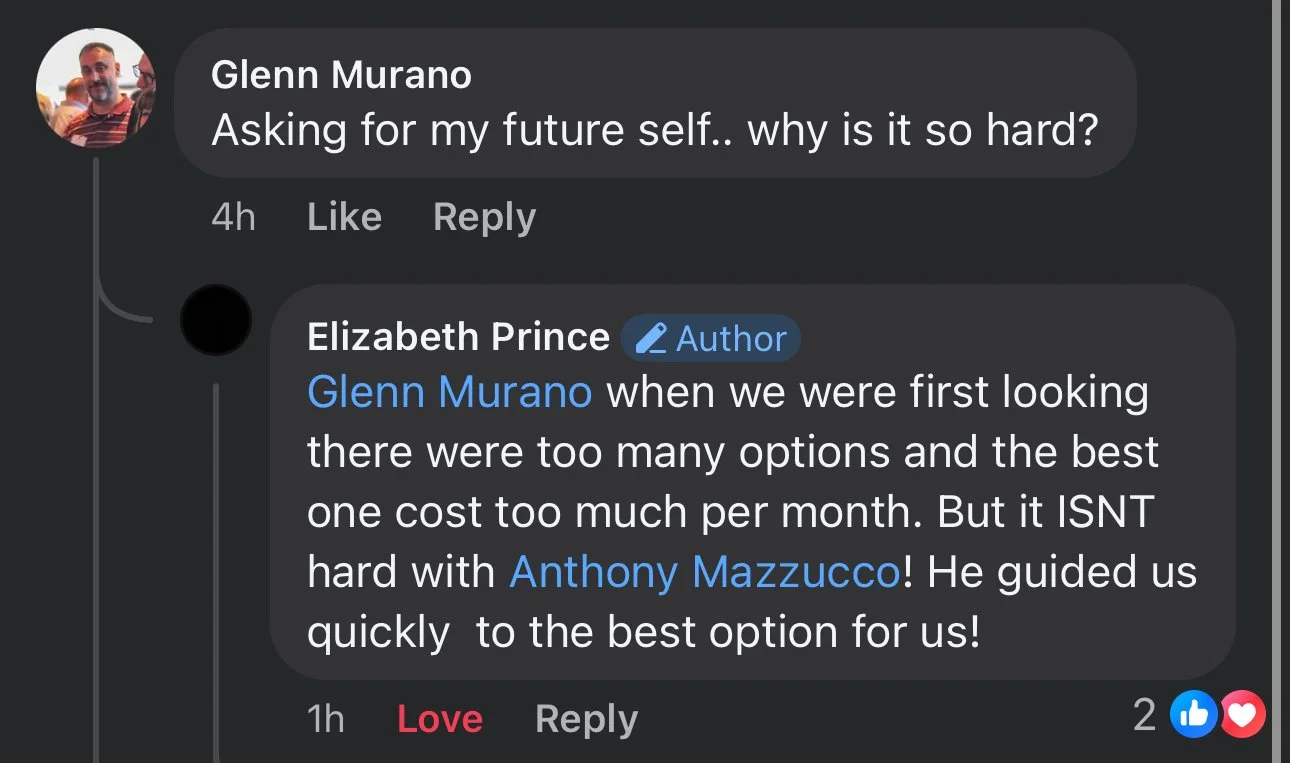Click the pencil icon on Author badge

pos(651,339)
